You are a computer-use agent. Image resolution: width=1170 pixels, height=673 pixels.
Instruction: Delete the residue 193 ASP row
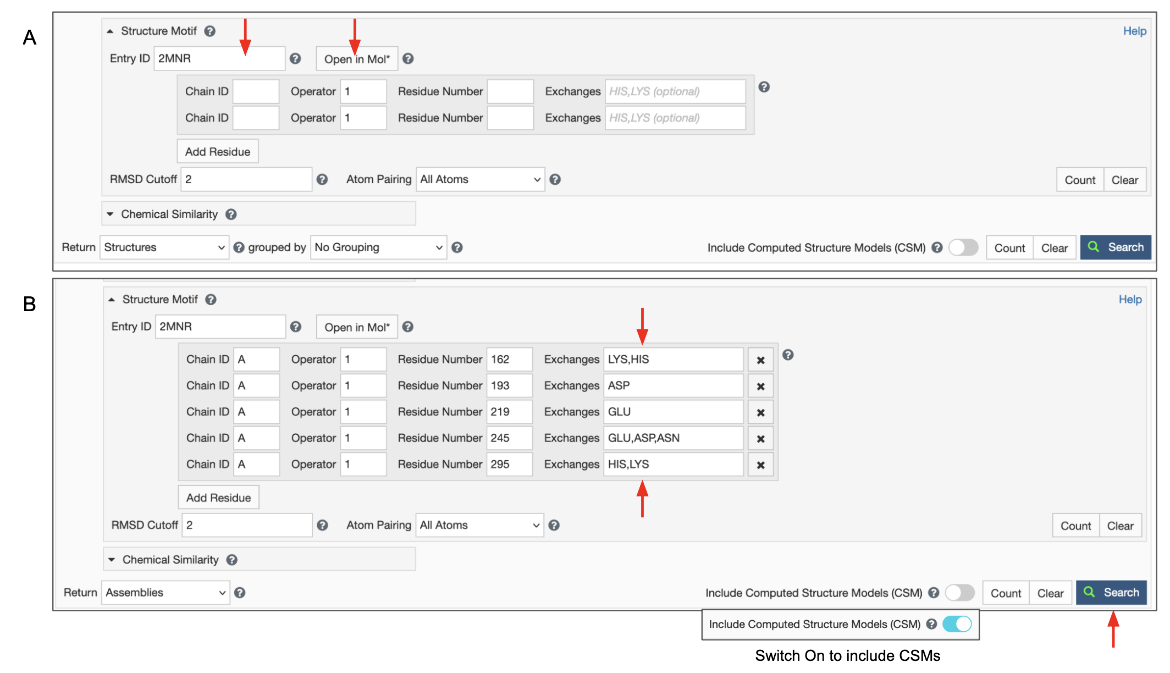click(760, 386)
